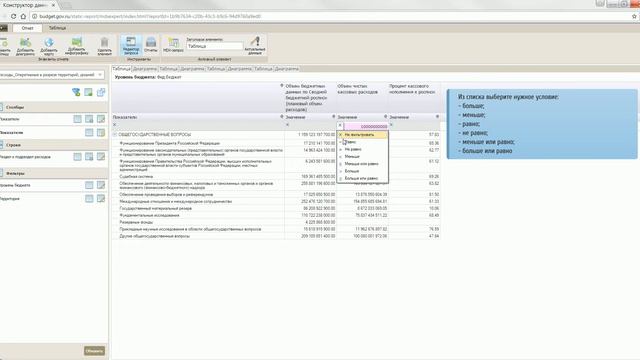This screenshot has height=360, width=640.
Task: Click the pencil edit icon in Уровень бюджета row
Action: (x=101, y=185)
